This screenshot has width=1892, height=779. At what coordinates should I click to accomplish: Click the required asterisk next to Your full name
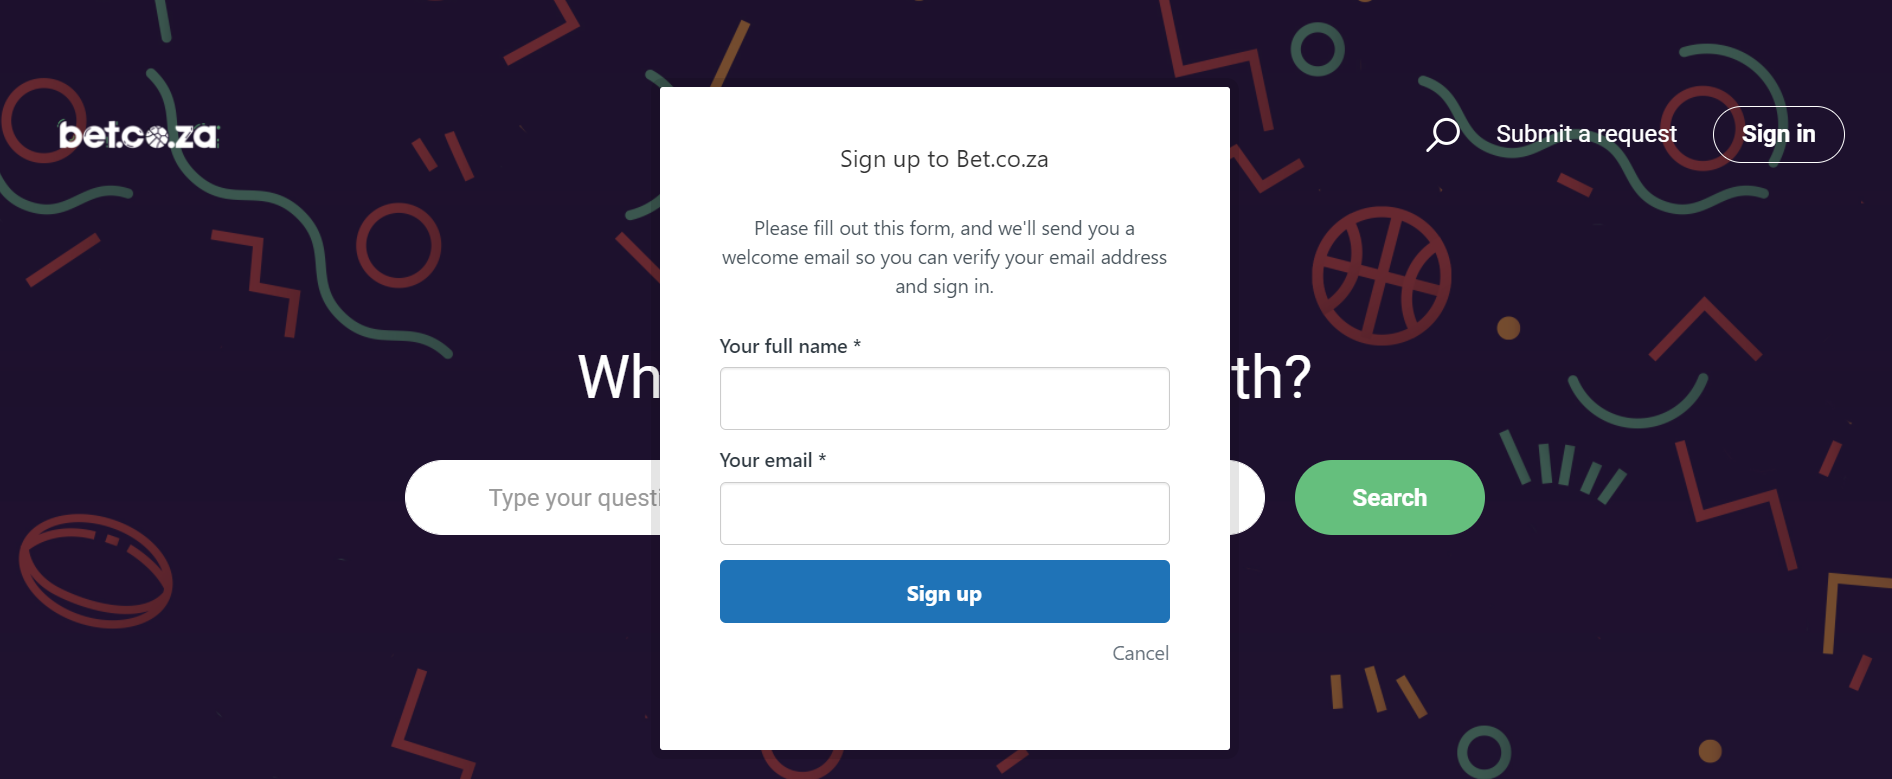(x=857, y=345)
